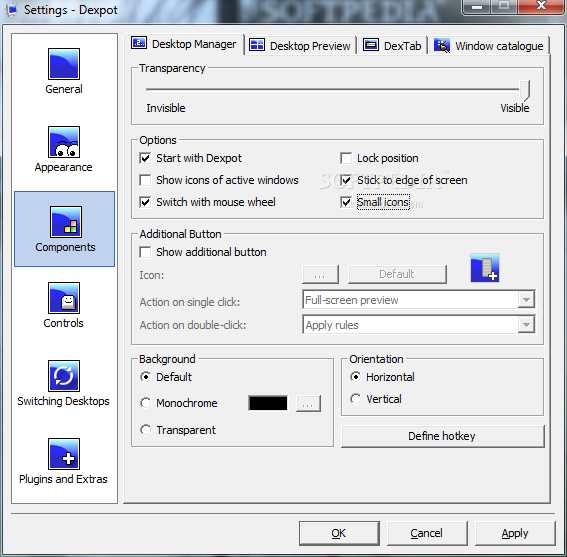
Task: Click the black monochrome color swatch
Action: coord(268,403)
